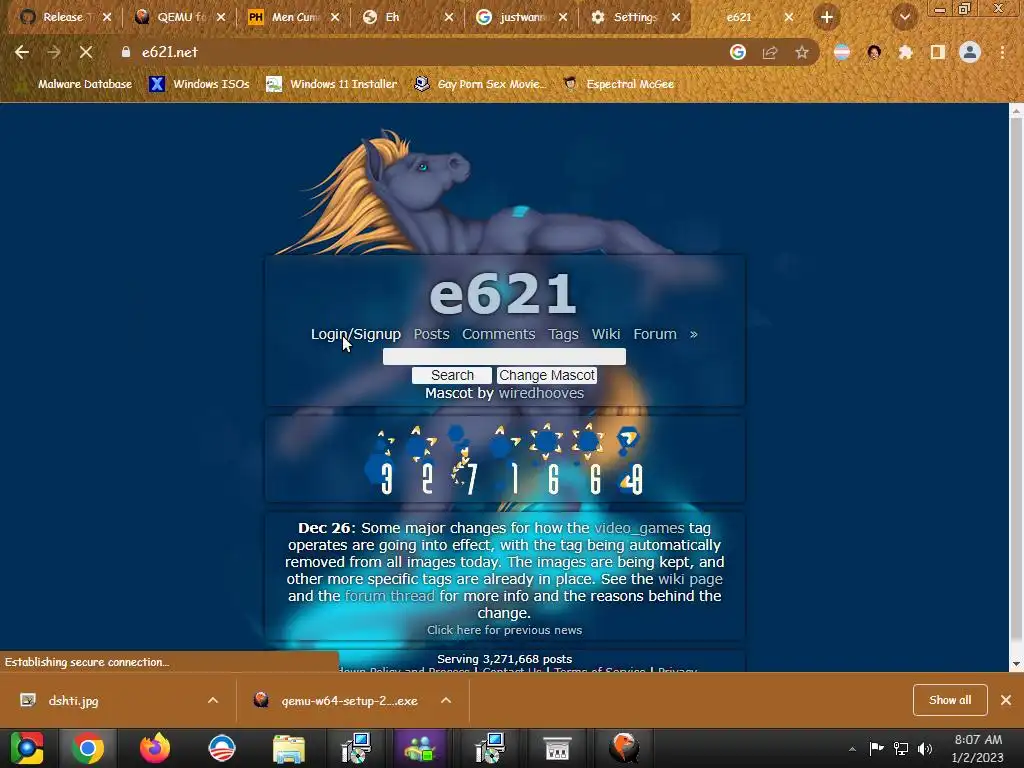The width and height of the screenshot is (1024, 768).
Task: Click the network tray icon
Action: (901, 748)
